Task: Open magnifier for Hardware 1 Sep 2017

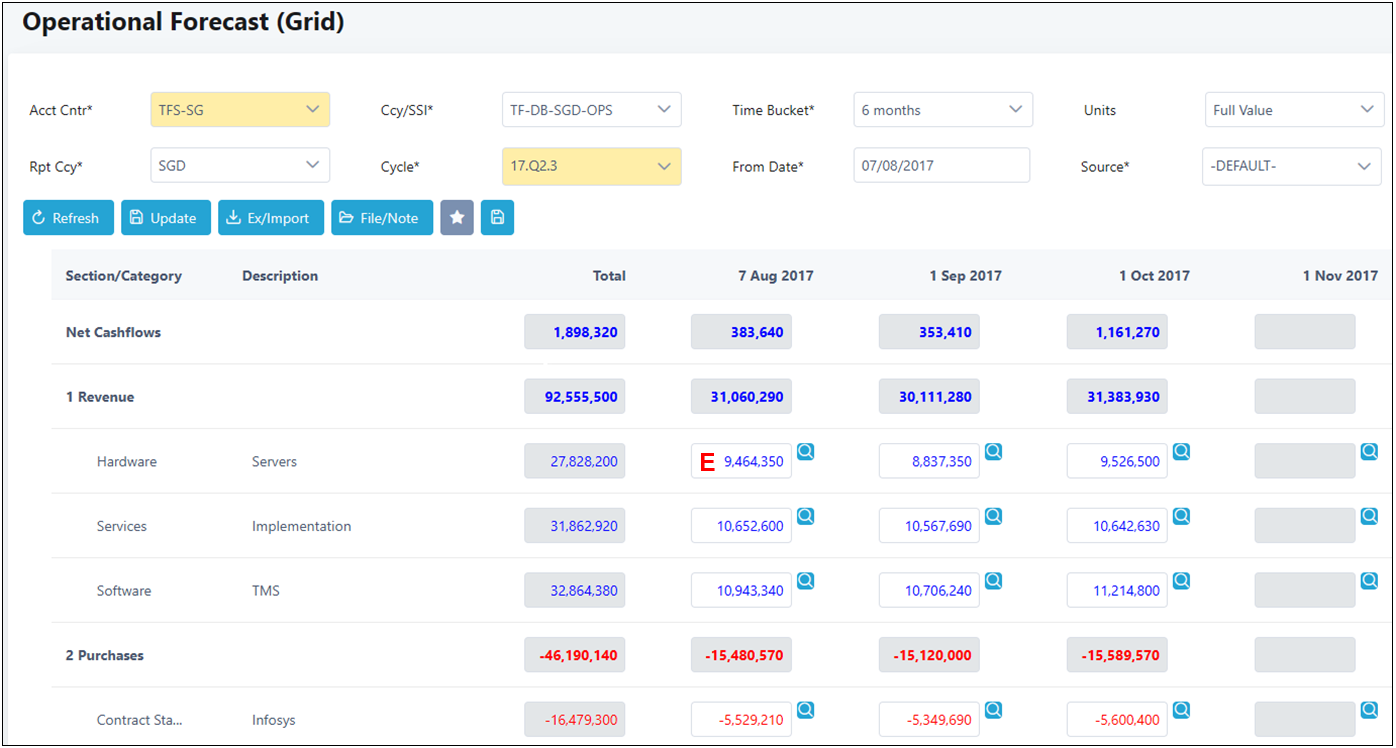Action: click(x=993, y=452)
